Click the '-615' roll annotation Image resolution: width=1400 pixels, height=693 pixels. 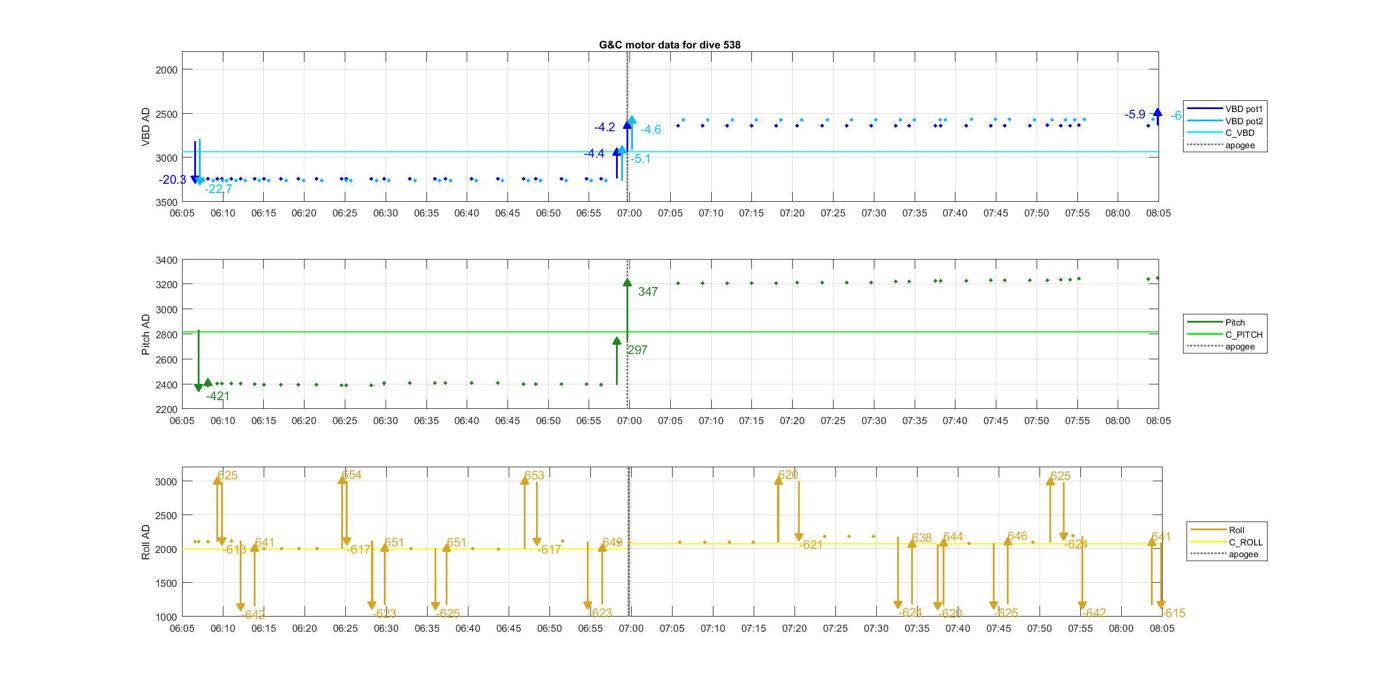1173,613
